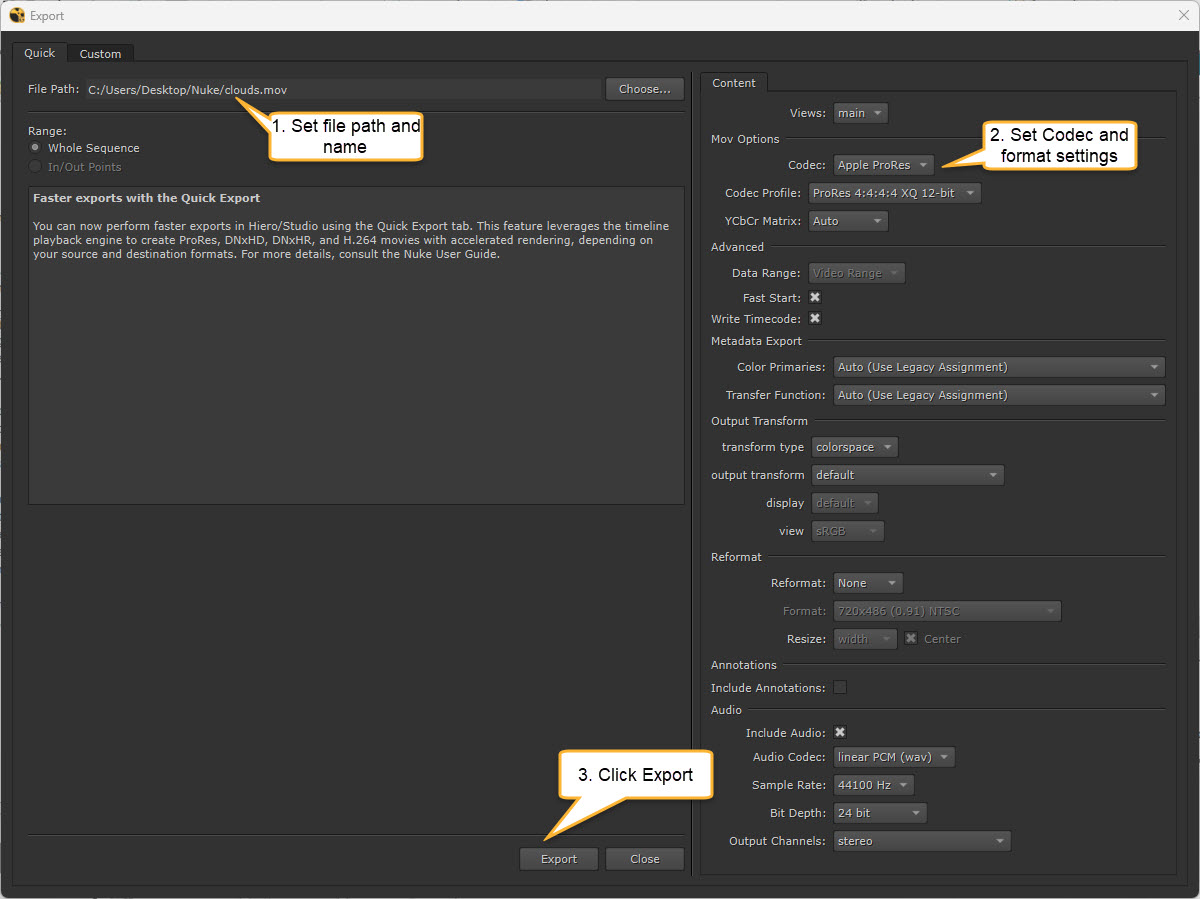Click the Export button
The height and width of the screenshot is (899, 1200).
pos(559,859)
